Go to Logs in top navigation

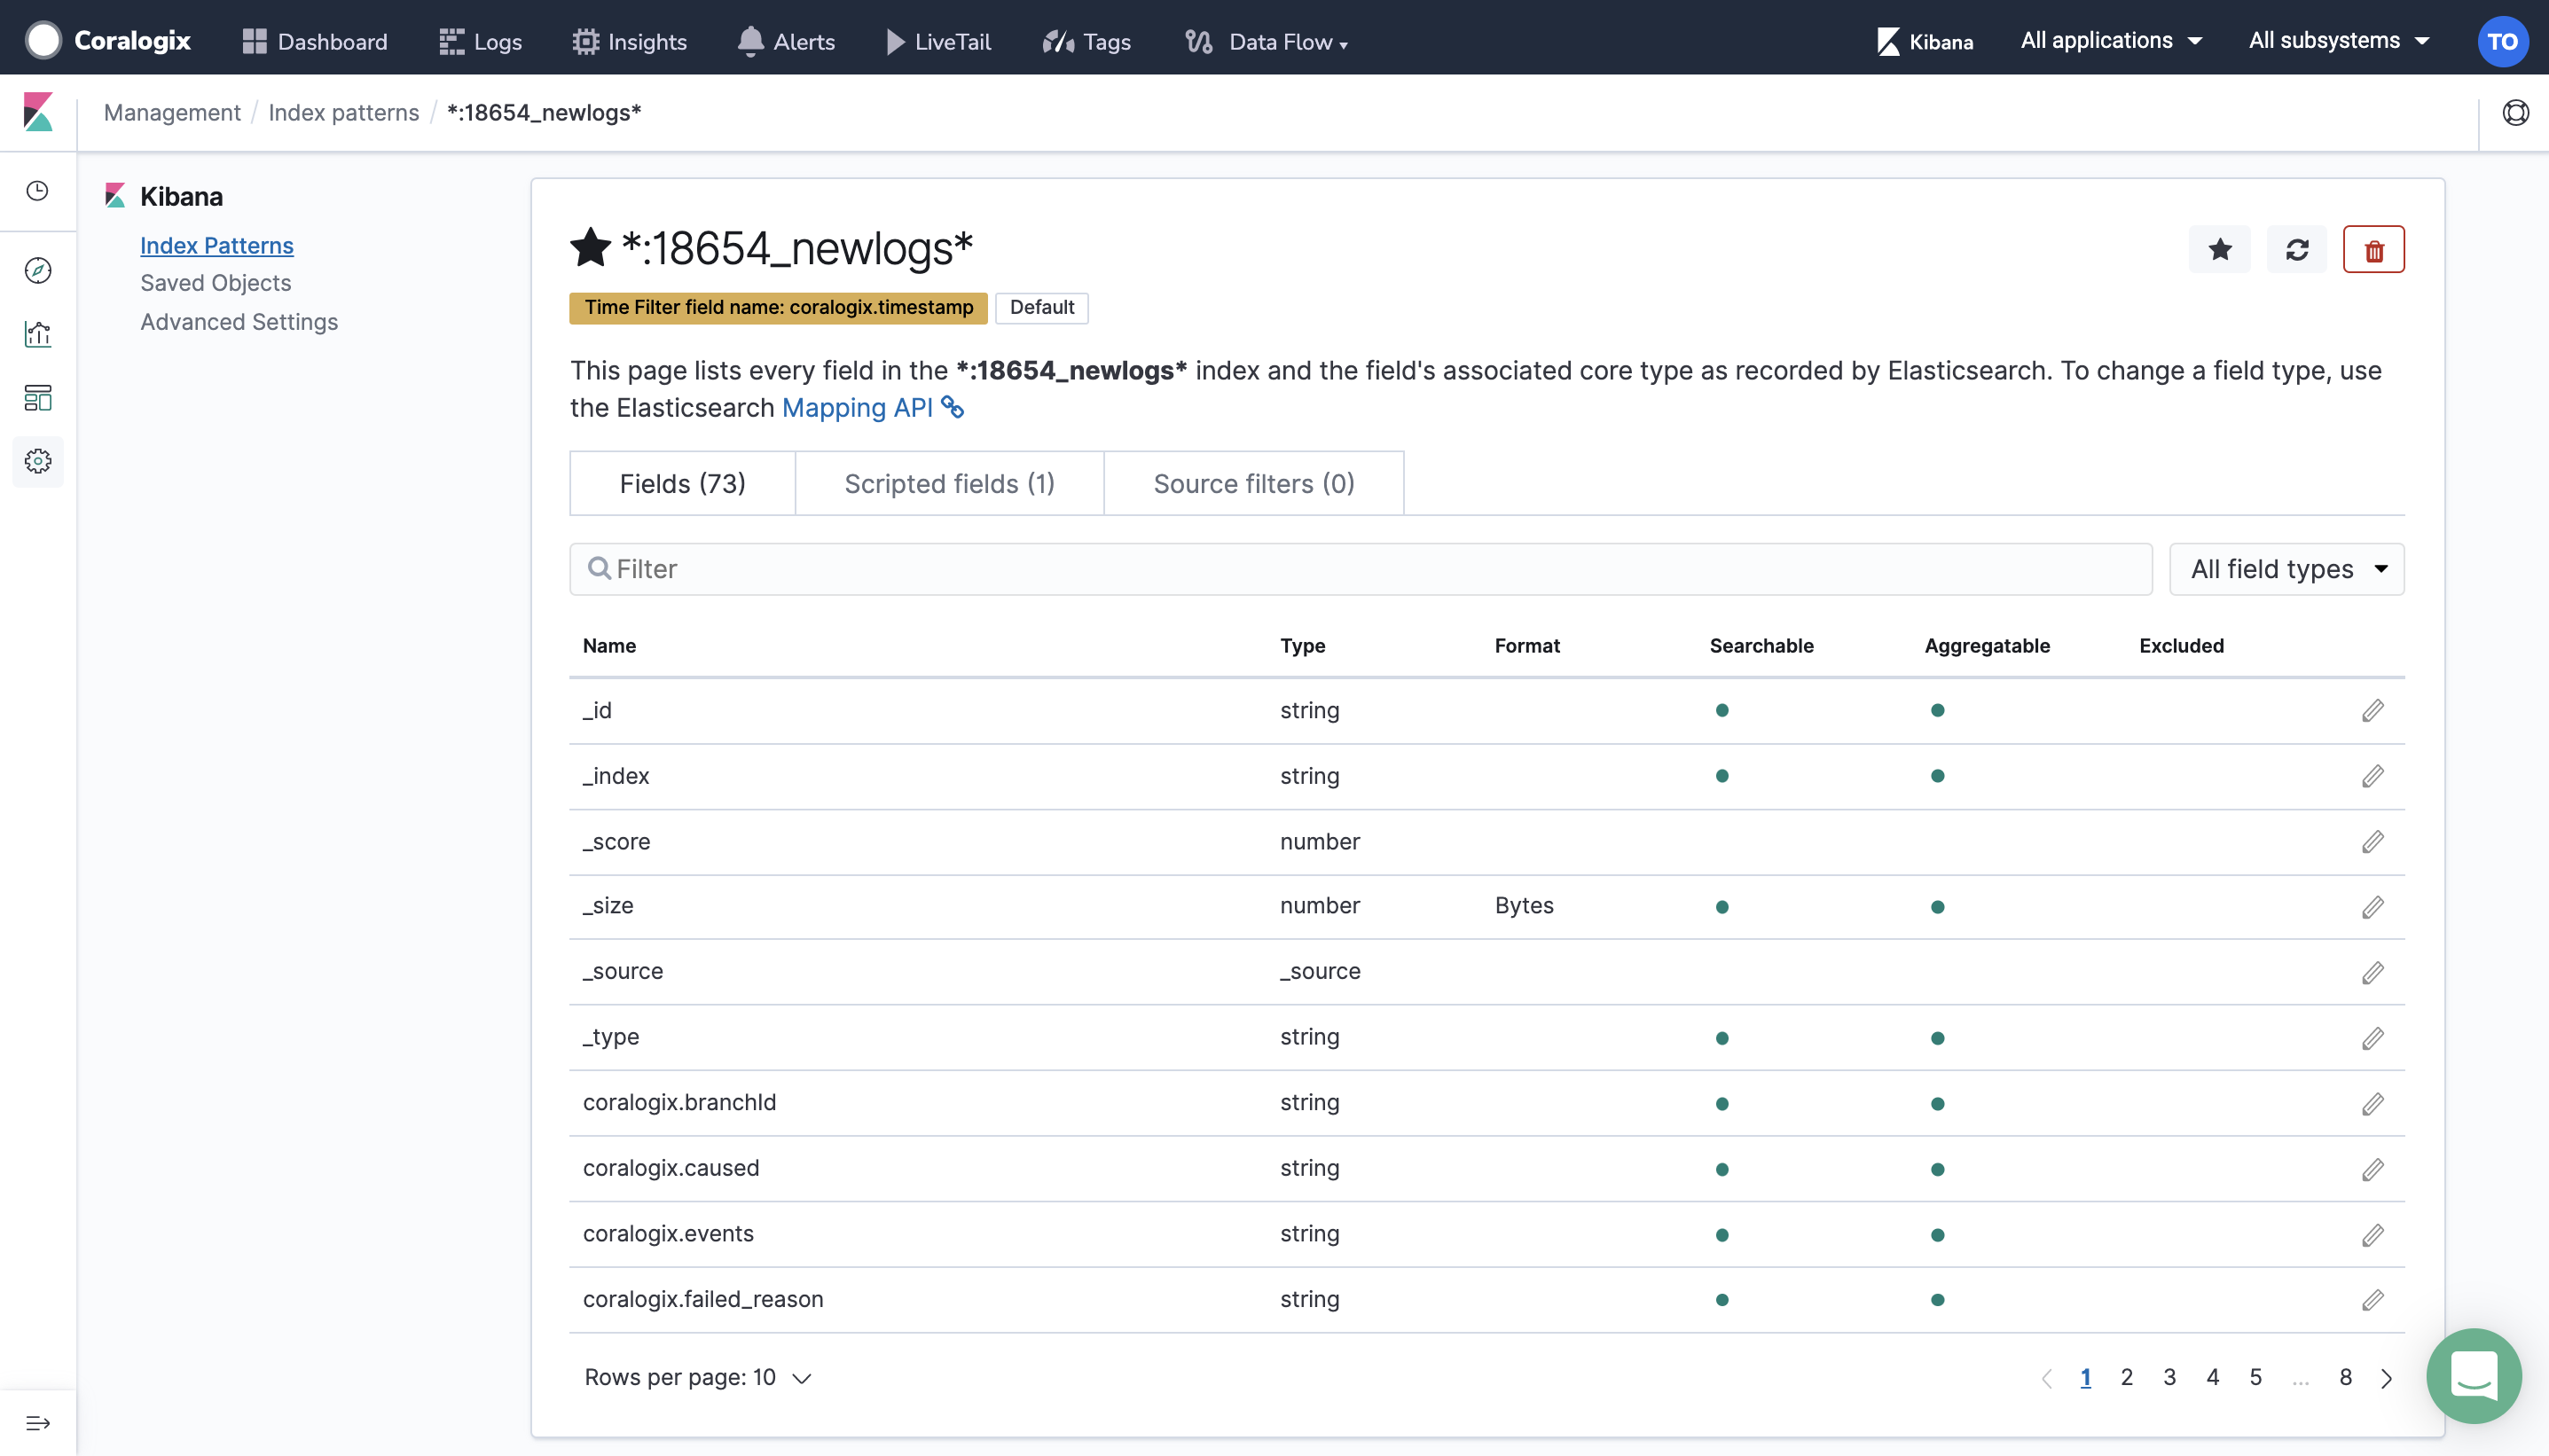pos(480,41)
